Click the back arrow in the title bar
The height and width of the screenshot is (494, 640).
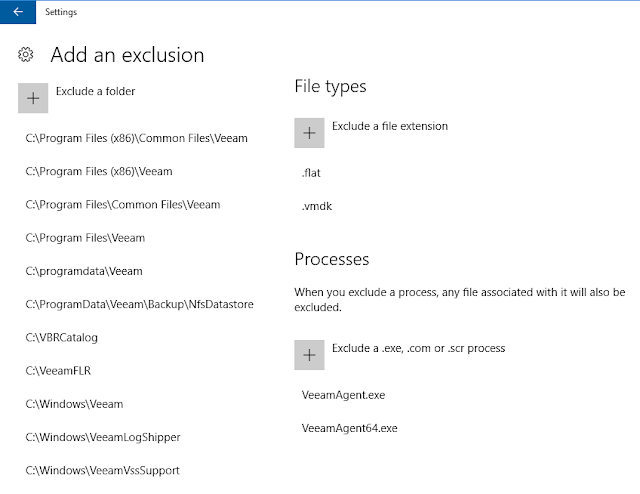(17, 12)
